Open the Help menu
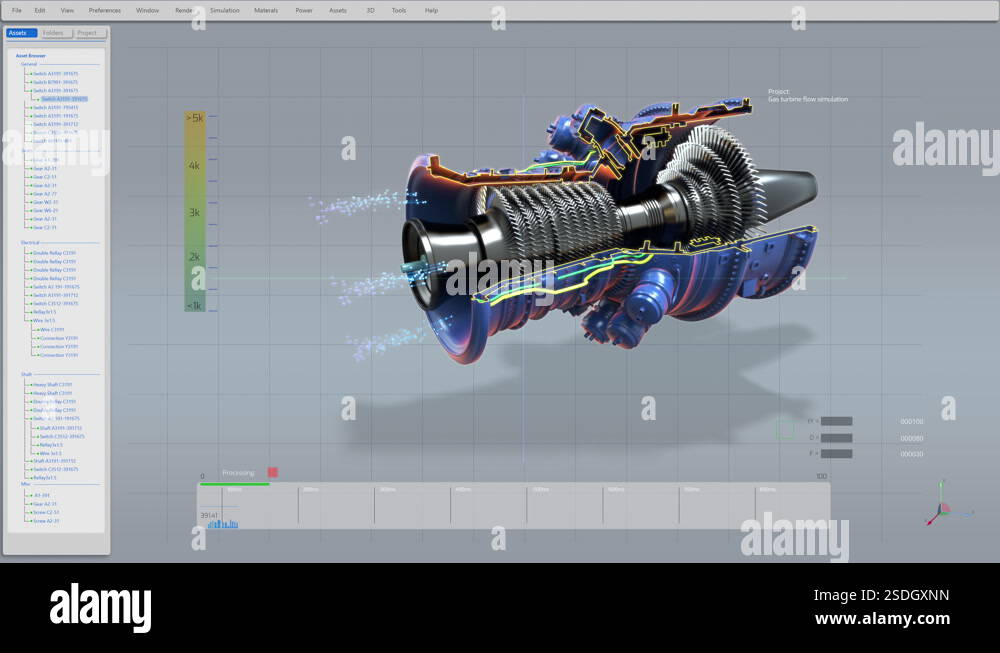1000x653 pixels. (431, 10)
